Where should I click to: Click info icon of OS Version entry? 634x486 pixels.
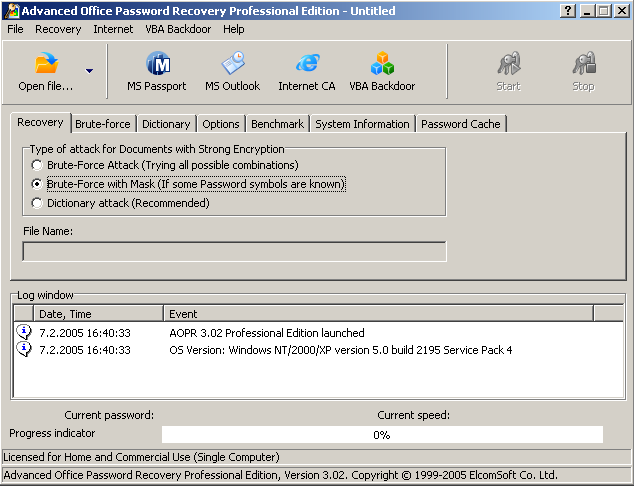[24, 349]
